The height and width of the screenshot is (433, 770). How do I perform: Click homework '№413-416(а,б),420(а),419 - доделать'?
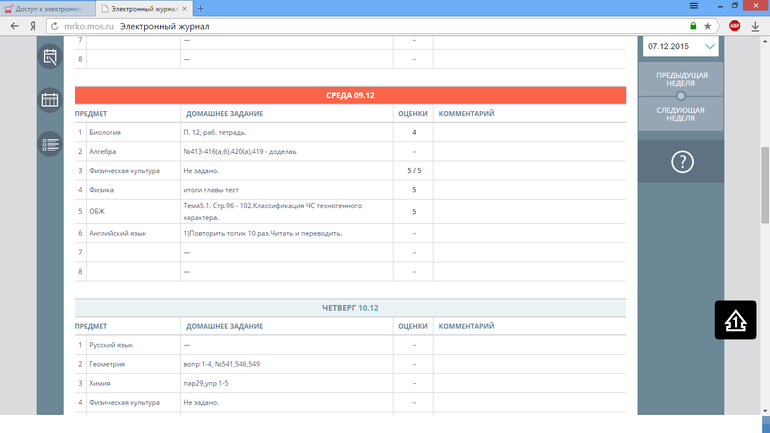pos(240,152)
